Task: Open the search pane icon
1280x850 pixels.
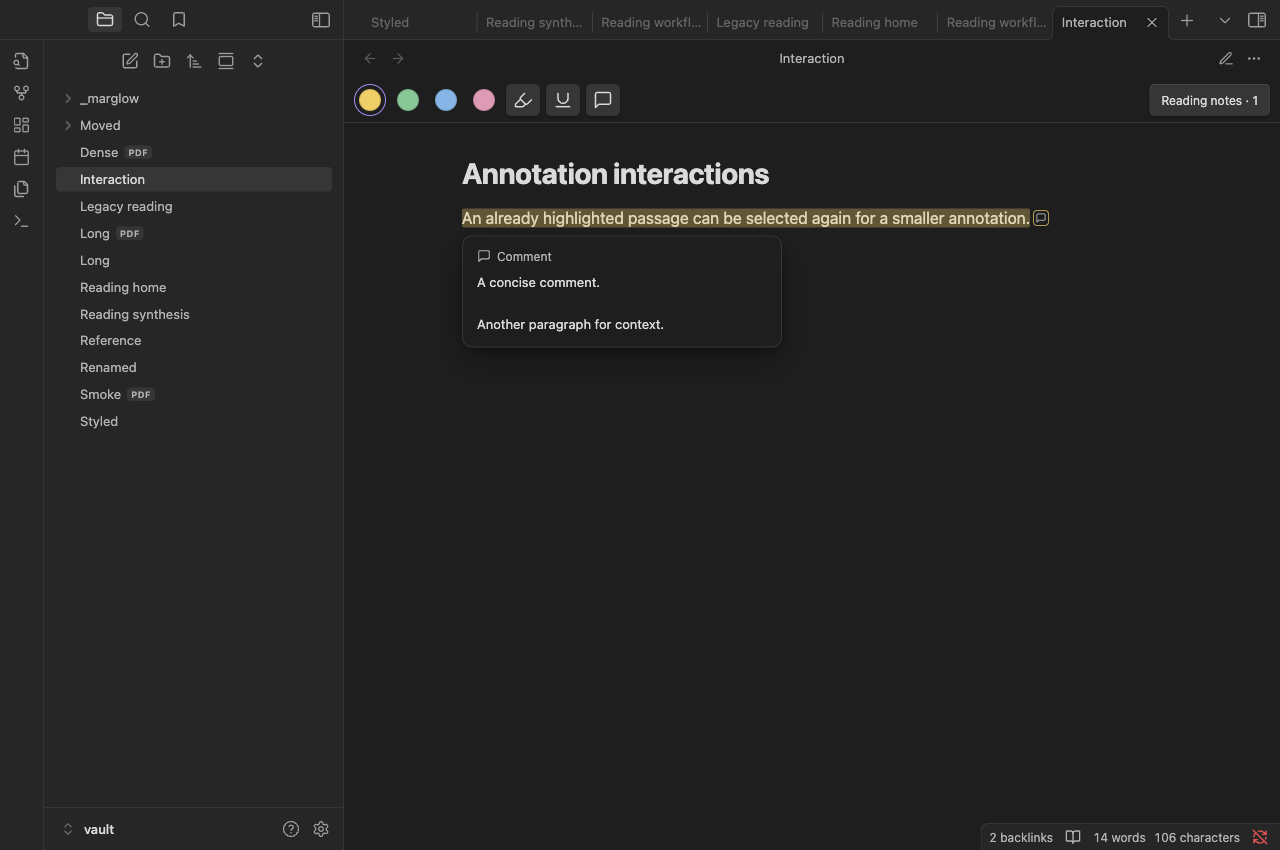Action: click(142, 19)
